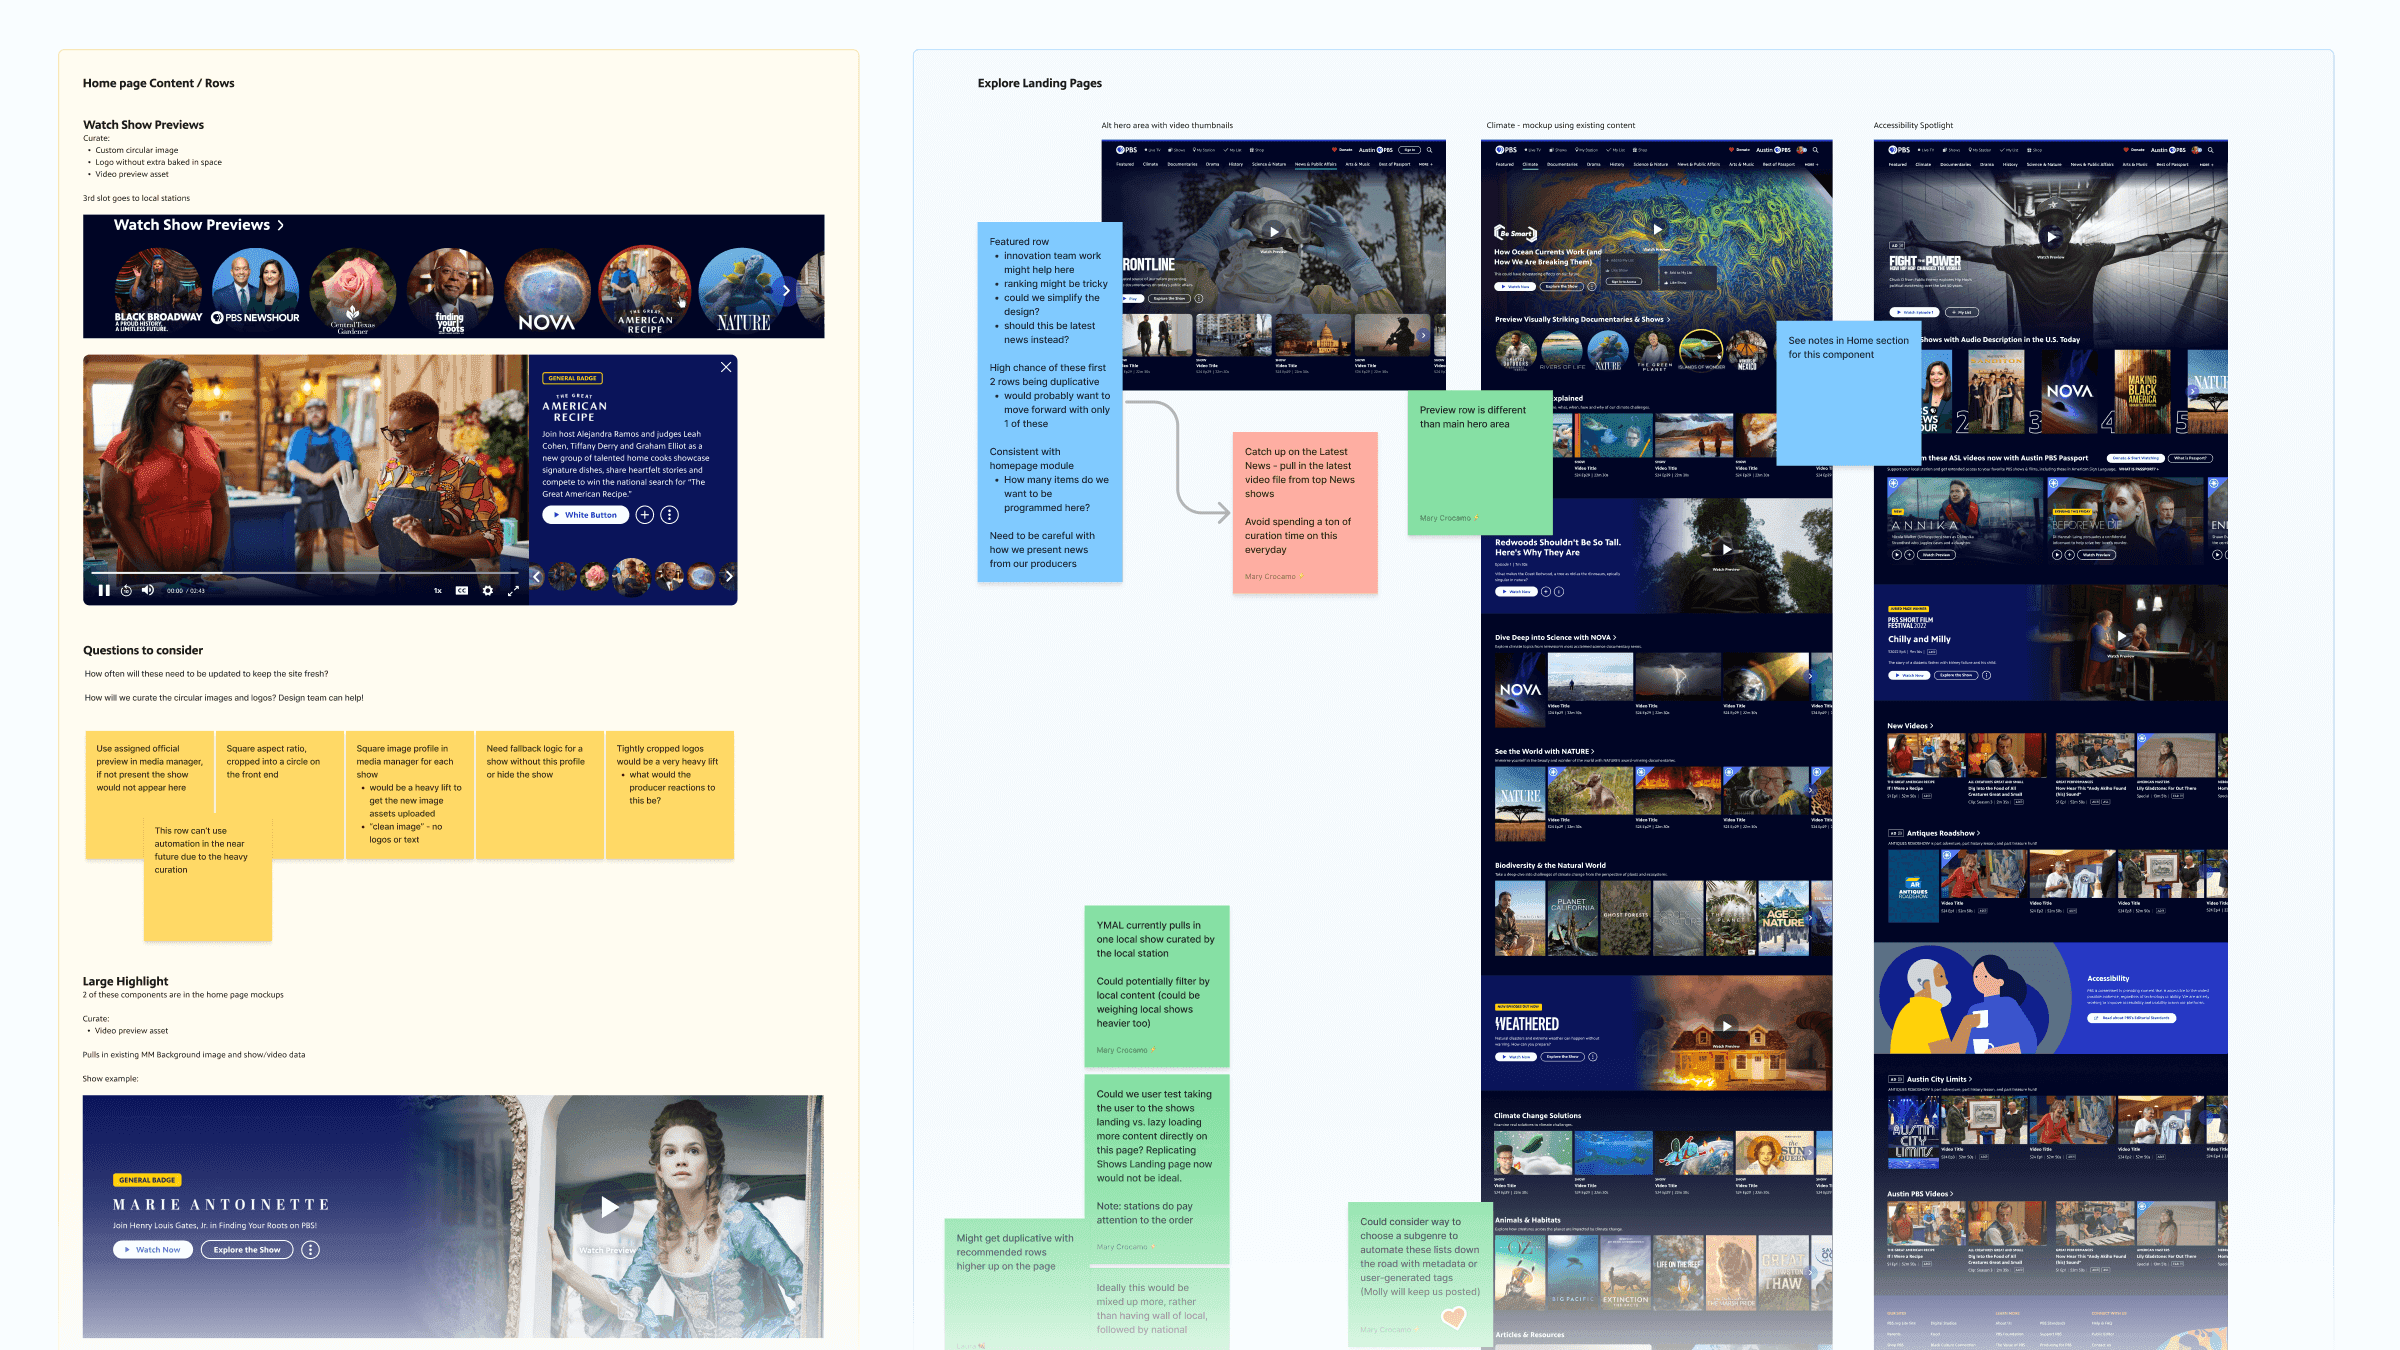Go back in preview panel circle carousel

537,576
